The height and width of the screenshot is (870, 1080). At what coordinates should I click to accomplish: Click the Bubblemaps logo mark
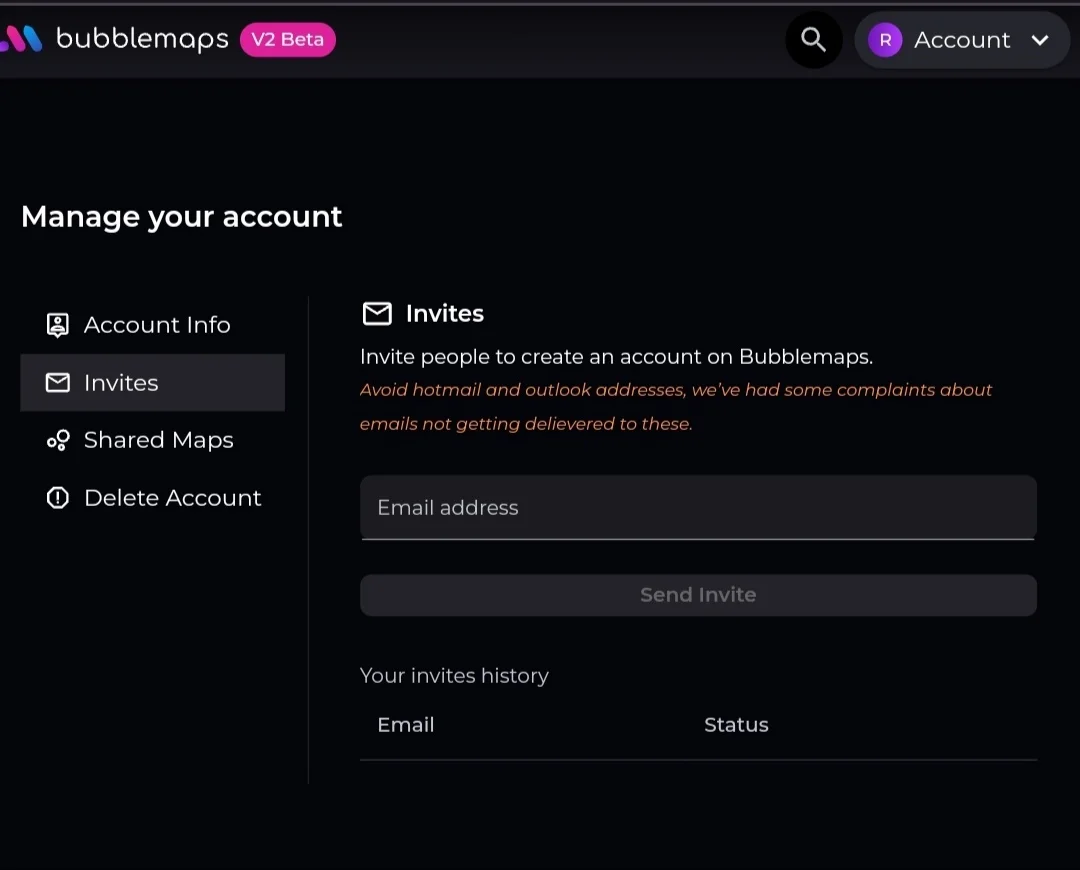[21, 39]
